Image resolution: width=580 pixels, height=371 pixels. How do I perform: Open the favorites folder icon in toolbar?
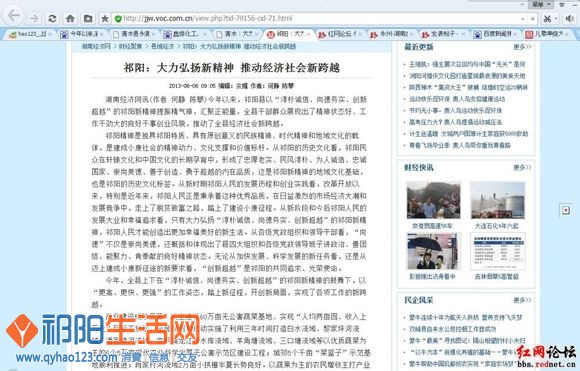click(88, 18)
